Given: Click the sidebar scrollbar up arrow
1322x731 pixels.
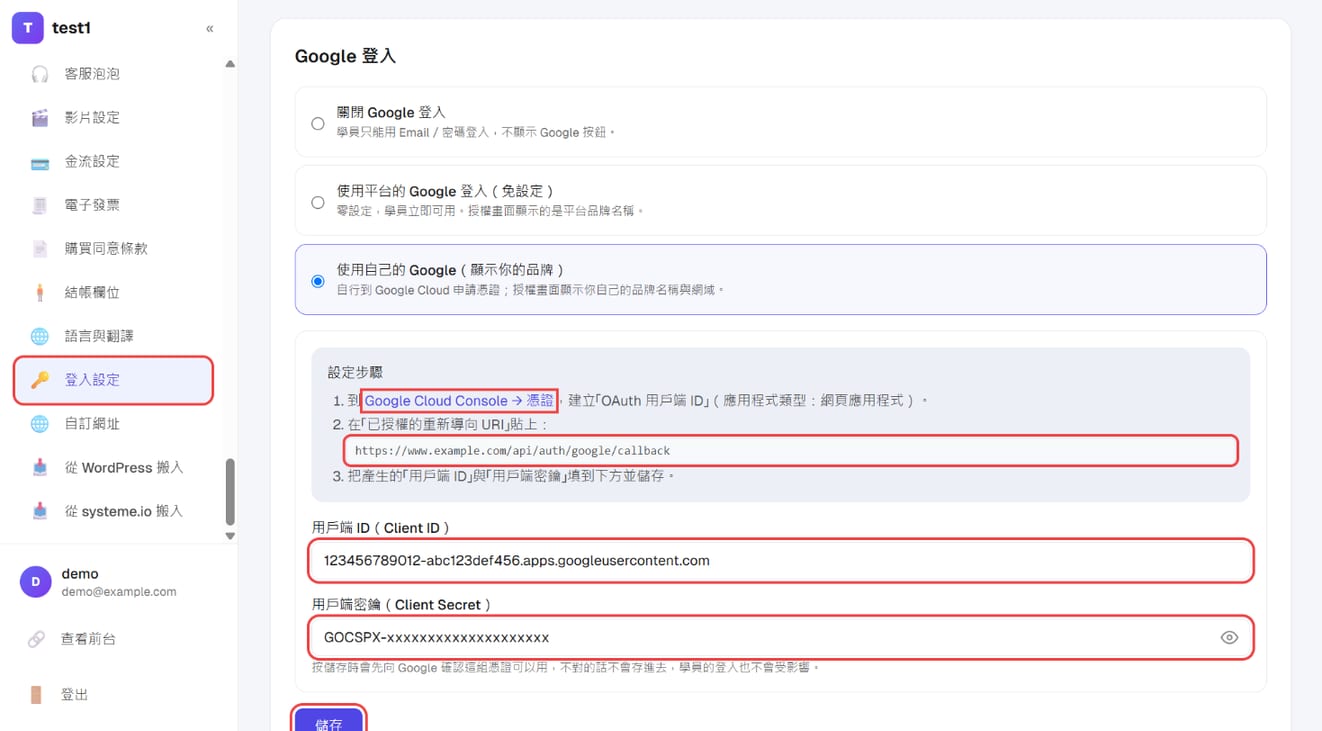Looking at the screenshot, I should 230,64.
